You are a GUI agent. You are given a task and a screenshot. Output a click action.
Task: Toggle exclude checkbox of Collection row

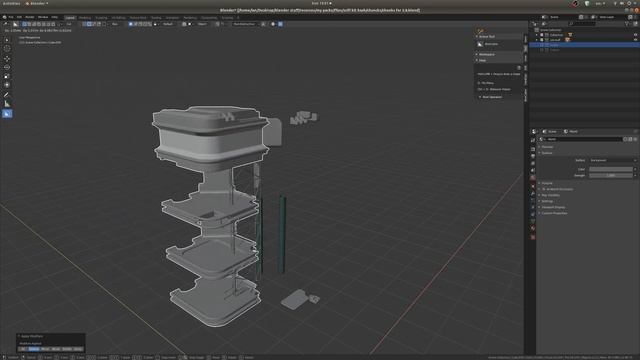(542, 35)
